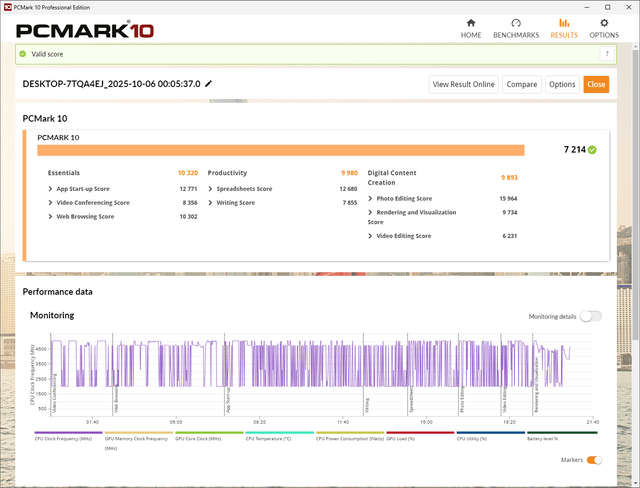Click the App Start-up score value 12 771
Image resolution: width=640 pixels, height=488 pixels.
click(x=189, y=189)
